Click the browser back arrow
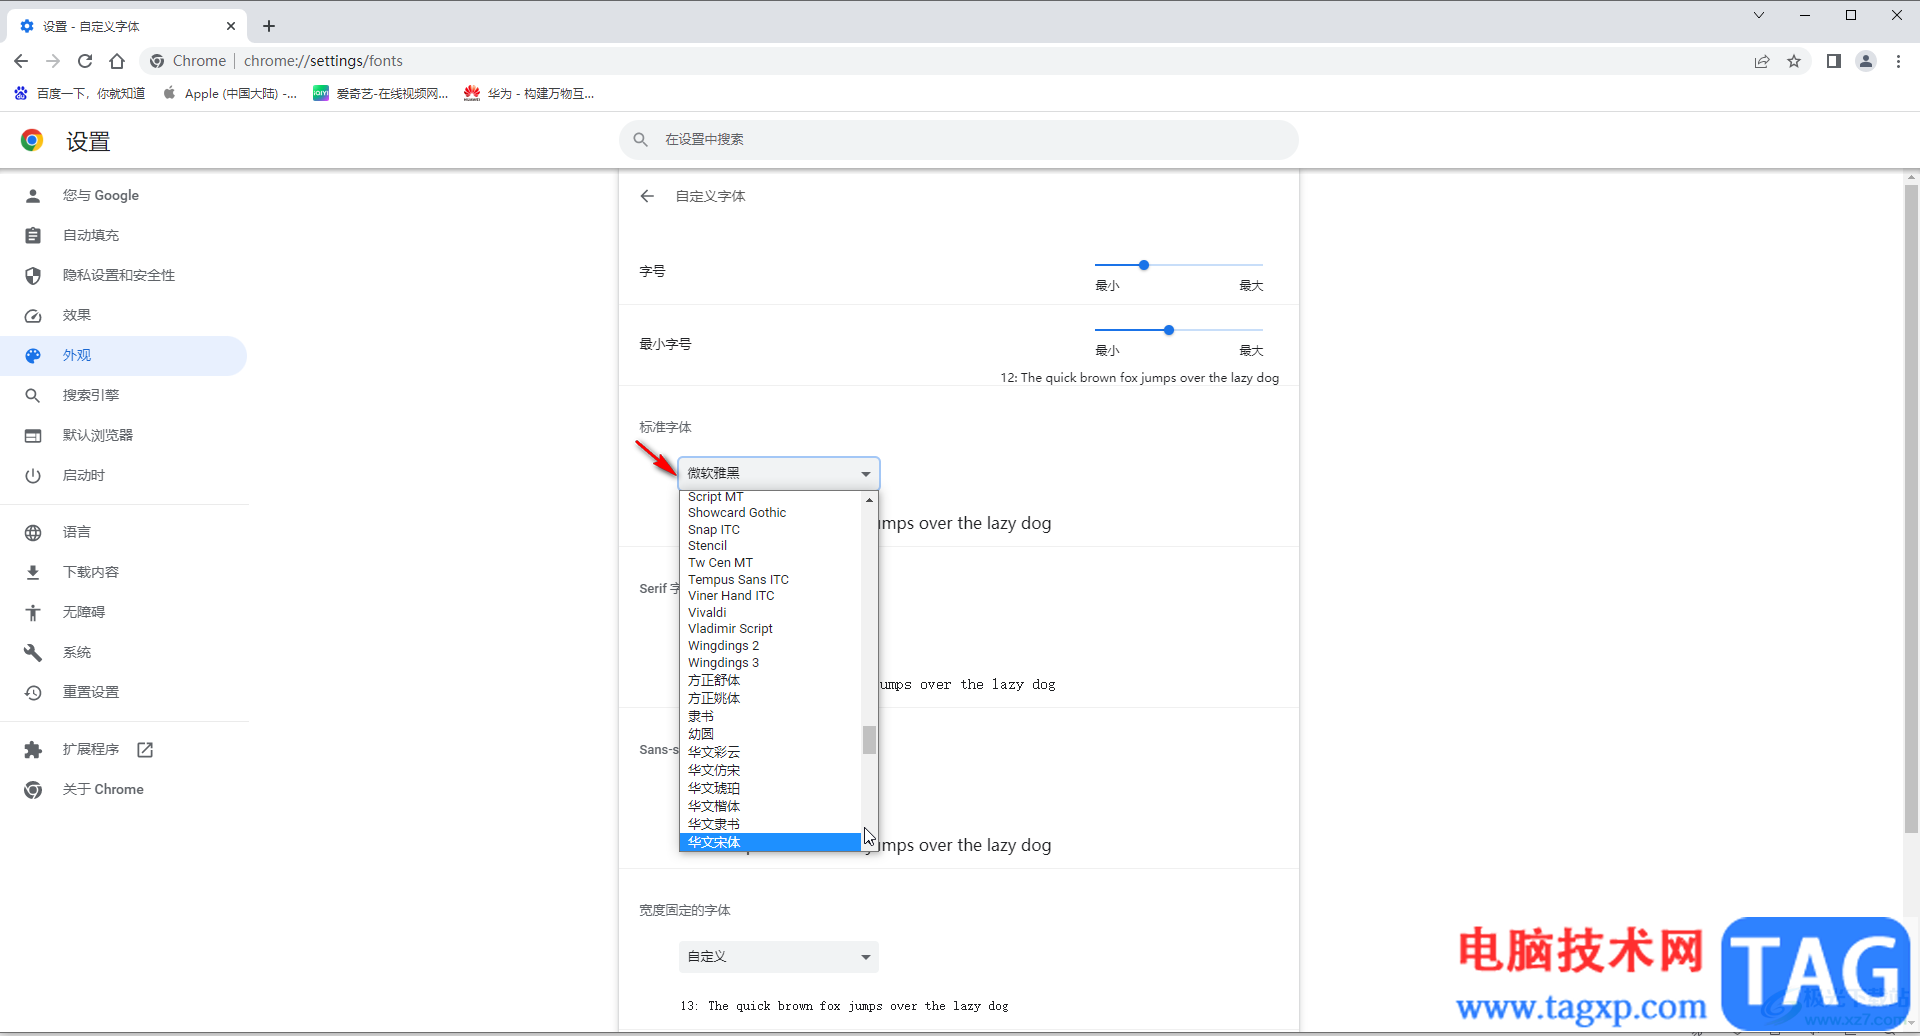This screenshot has width=1920, height=1036. pyautogui.click(x=21, y=61)
